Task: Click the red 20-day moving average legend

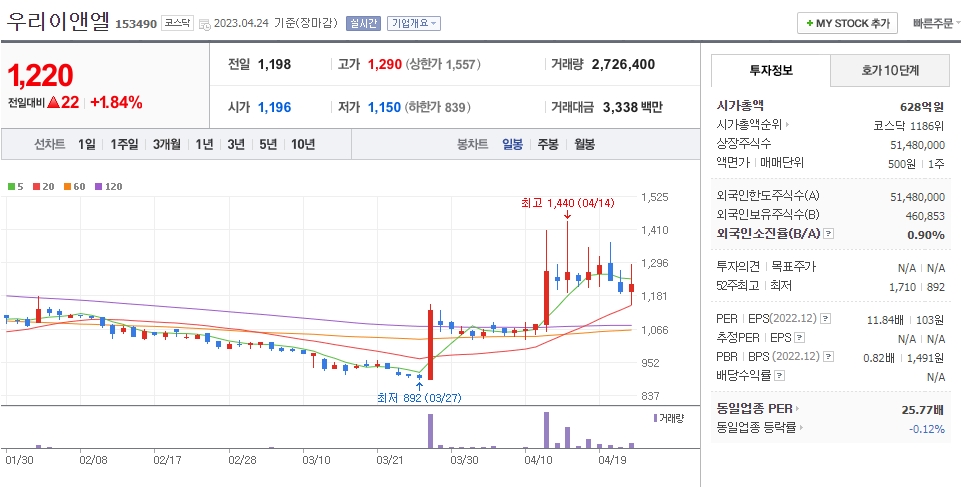Action: point(41,186)
